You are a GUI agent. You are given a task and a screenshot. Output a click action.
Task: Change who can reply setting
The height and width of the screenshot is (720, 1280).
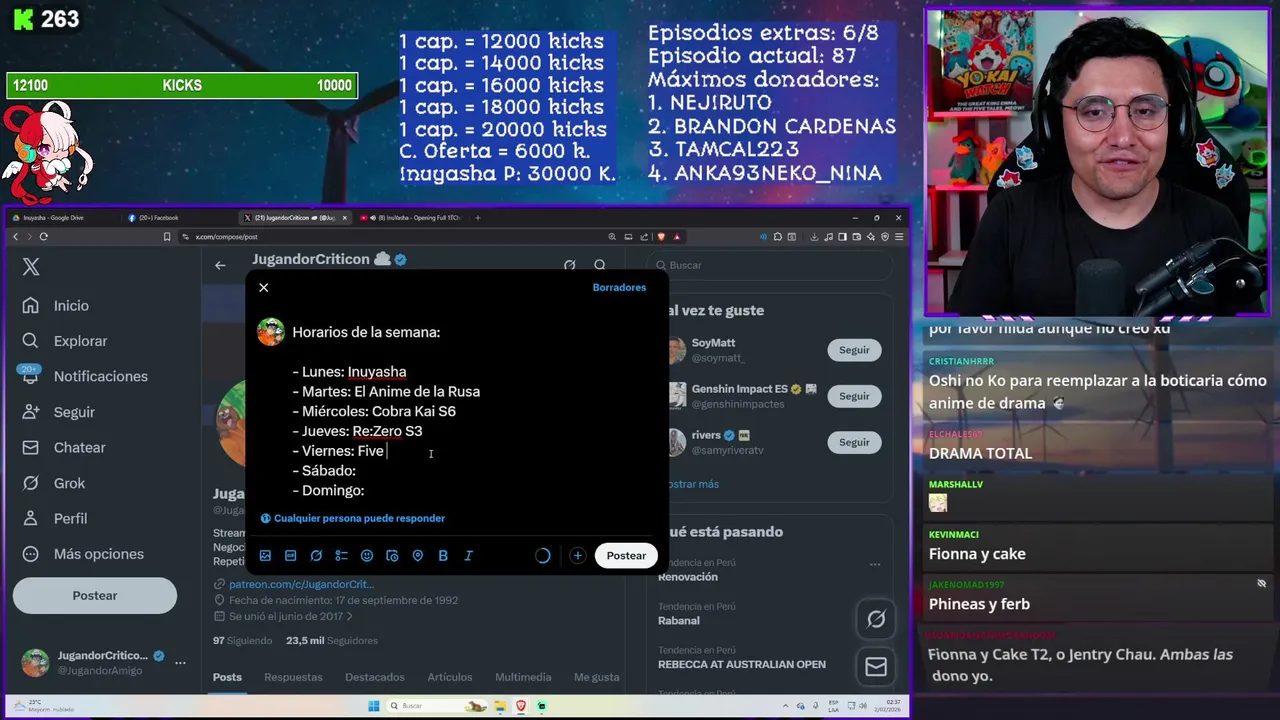click(353, 518)
